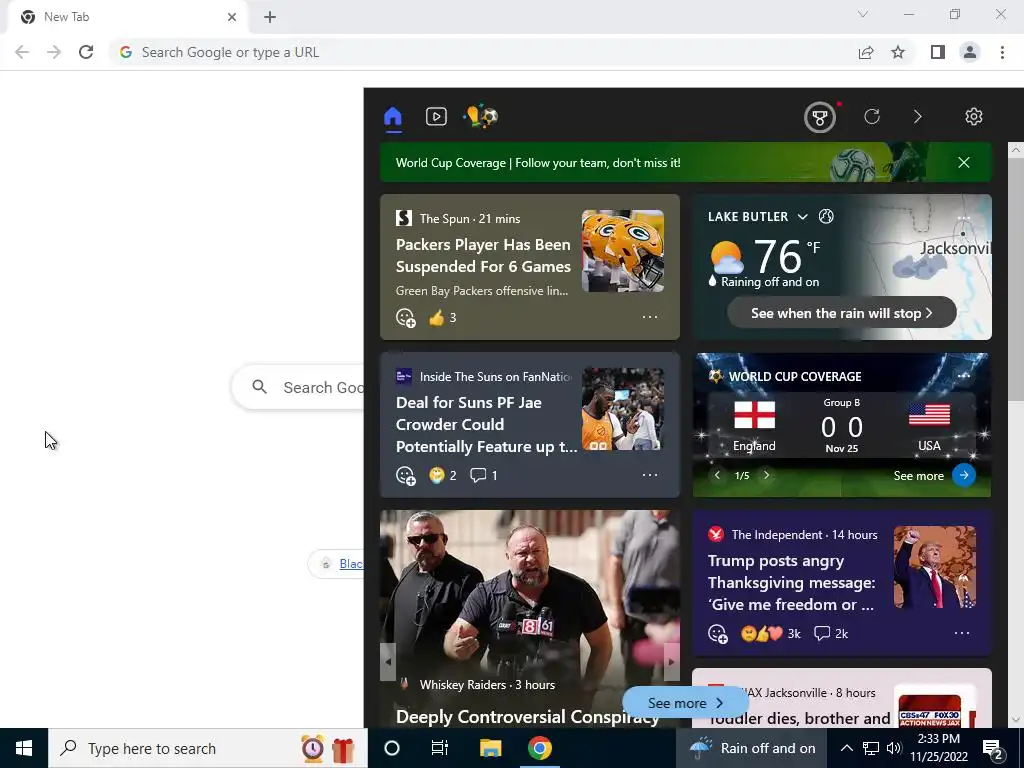This screenshot has height=768, width=1024.
Task: Open Chrome profile avatar menu
Action: pyautogui.click(x=970, y=52)
